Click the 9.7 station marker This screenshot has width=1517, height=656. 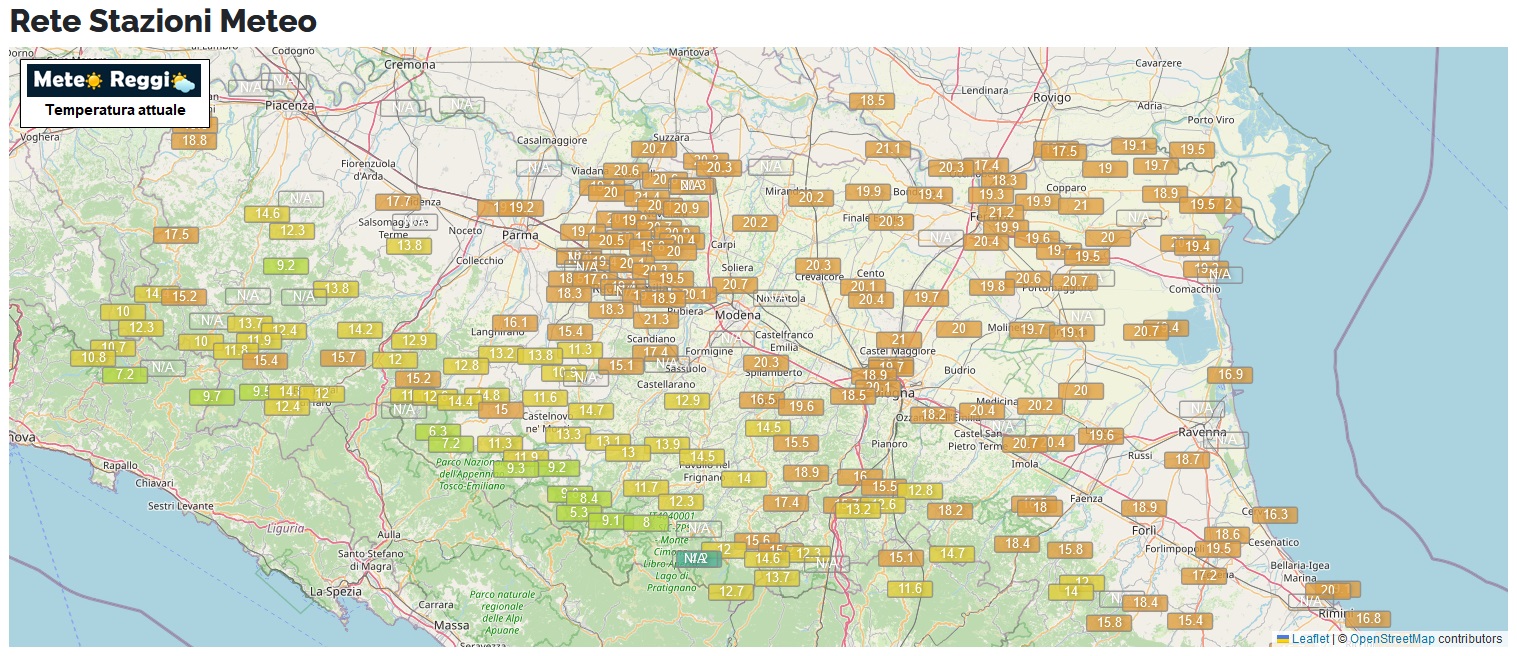212,396
